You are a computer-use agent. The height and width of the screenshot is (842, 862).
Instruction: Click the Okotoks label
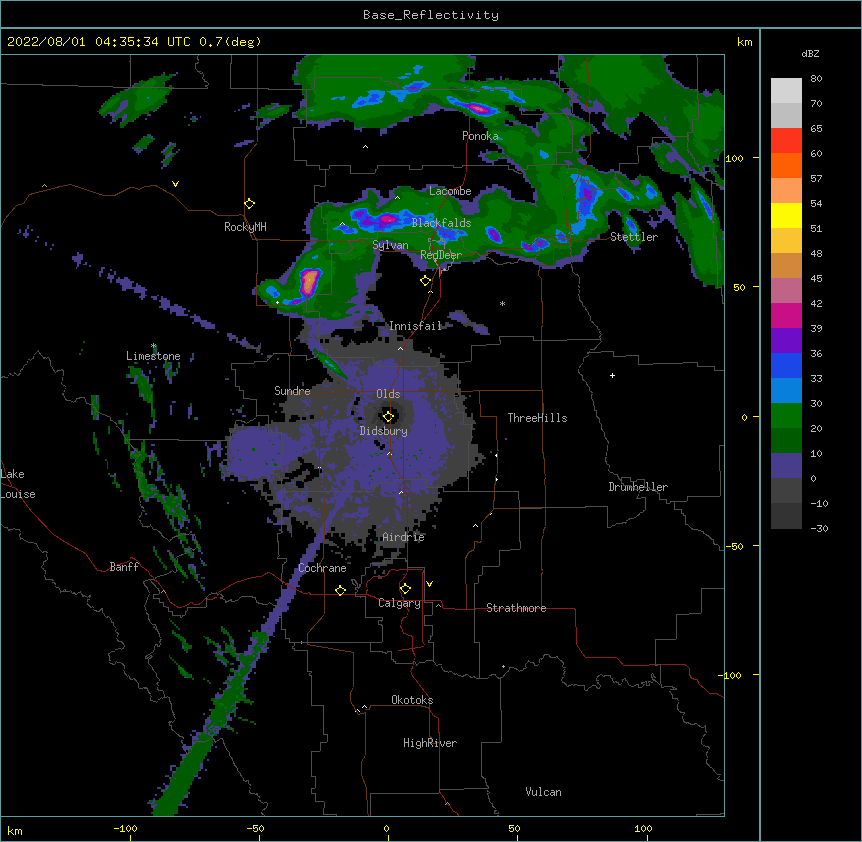pyautogui.click(x=412, y=700)
